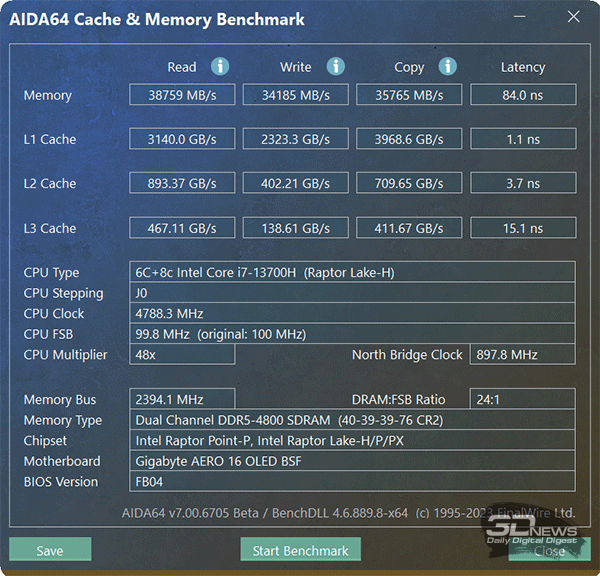Click the Write info icon

[336, 67]
